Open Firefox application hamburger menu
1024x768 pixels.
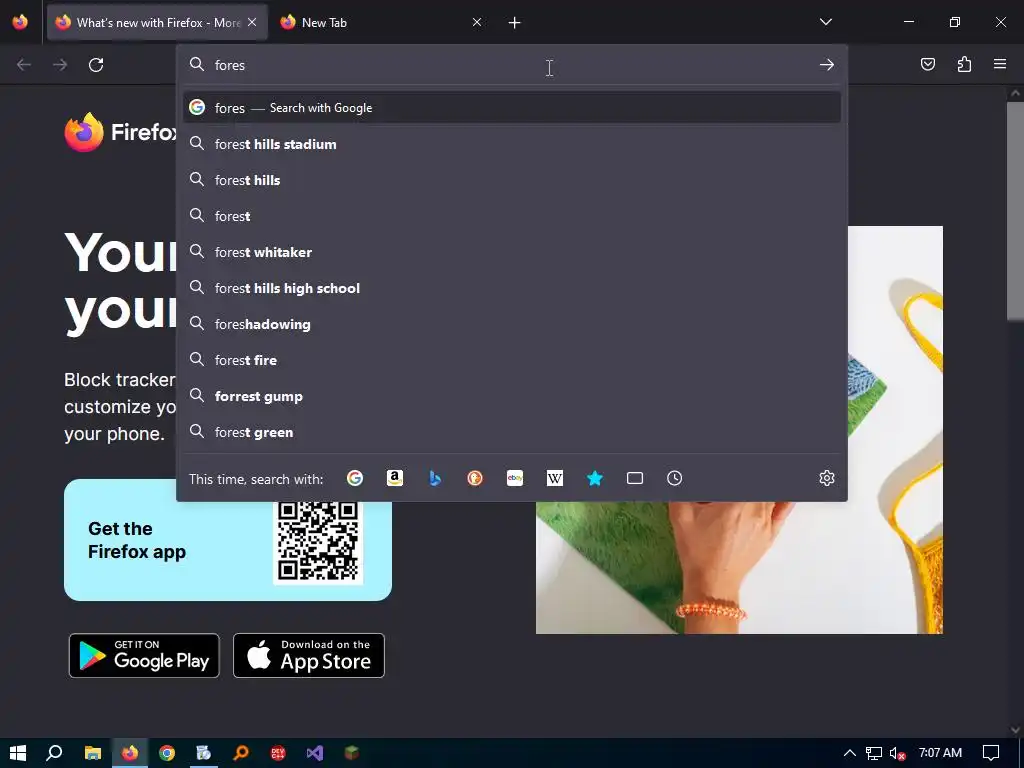(1000, 64)
